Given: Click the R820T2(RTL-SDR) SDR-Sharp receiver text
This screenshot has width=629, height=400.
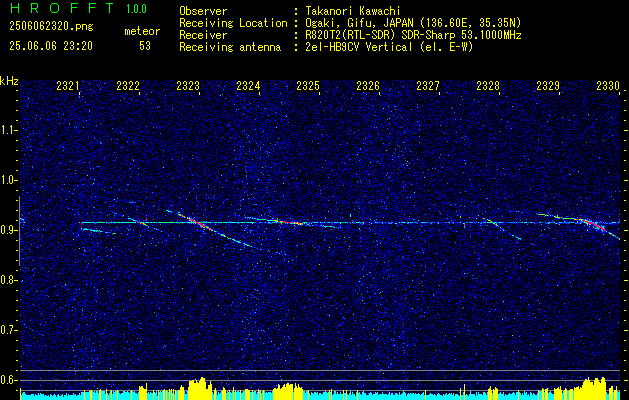Looking at the screenshot, I should [413, 35].
